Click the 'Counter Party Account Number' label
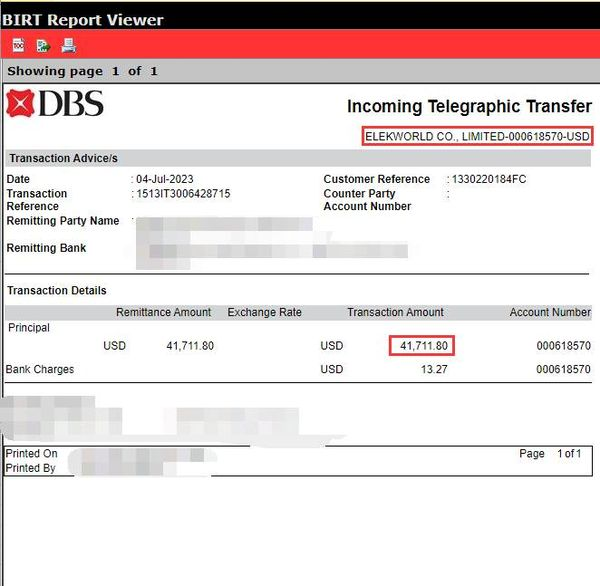The height and width of the screenshot is (586, 600). [x=367, y=200]
